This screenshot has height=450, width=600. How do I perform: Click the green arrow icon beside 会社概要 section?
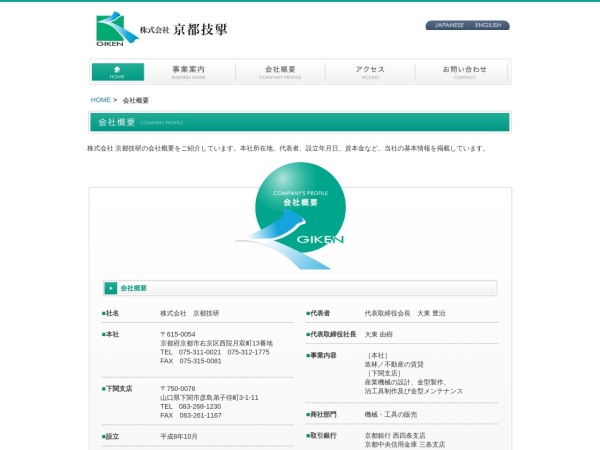[x=111, y=288]
